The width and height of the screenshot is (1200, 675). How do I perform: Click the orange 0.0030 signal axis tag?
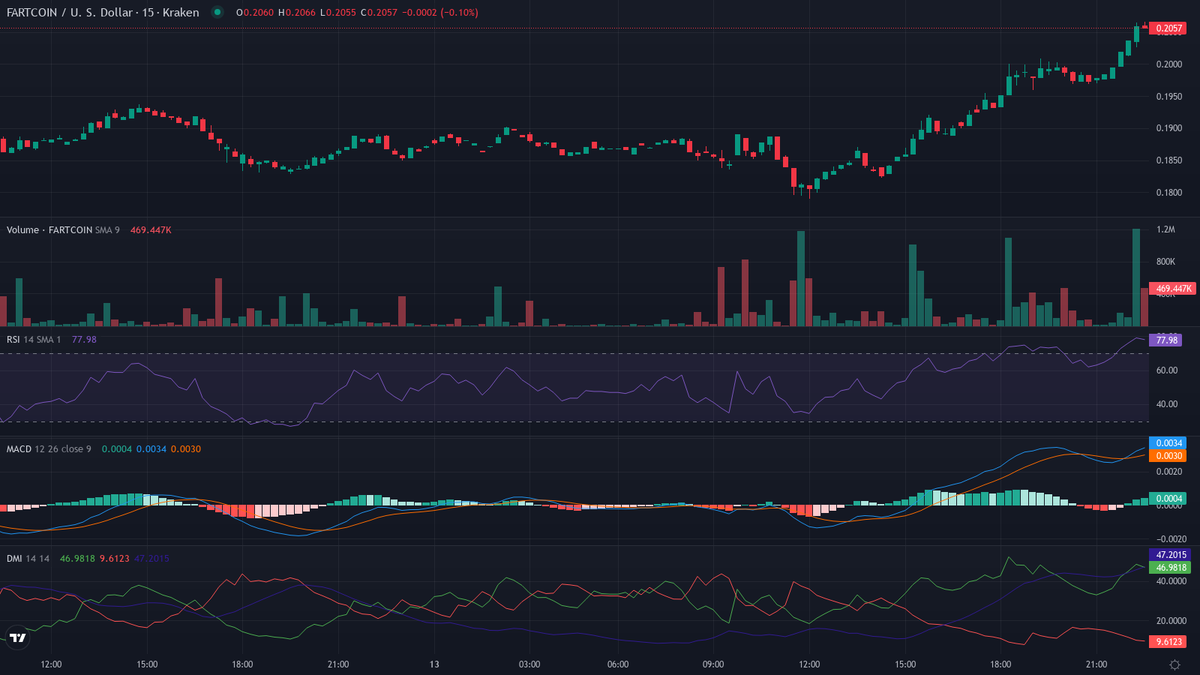tap(1168, 456)
